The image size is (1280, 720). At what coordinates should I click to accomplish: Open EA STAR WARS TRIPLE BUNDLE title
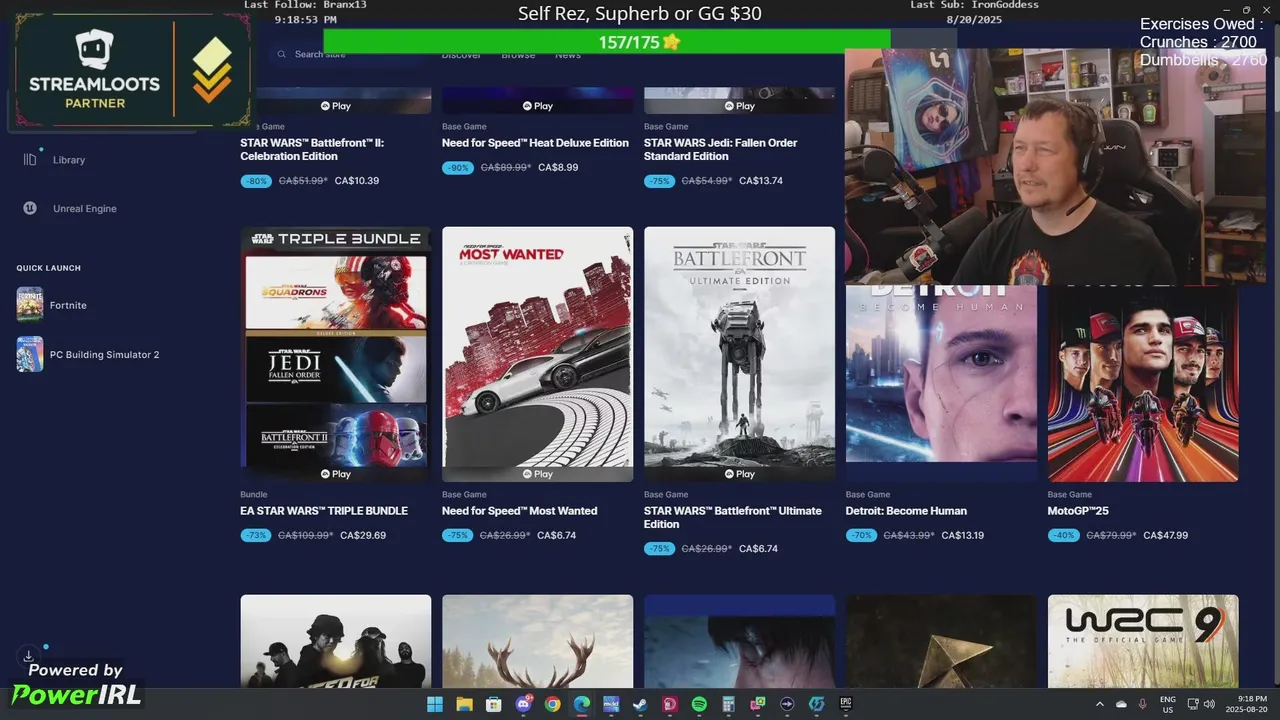tap(324, 511)
